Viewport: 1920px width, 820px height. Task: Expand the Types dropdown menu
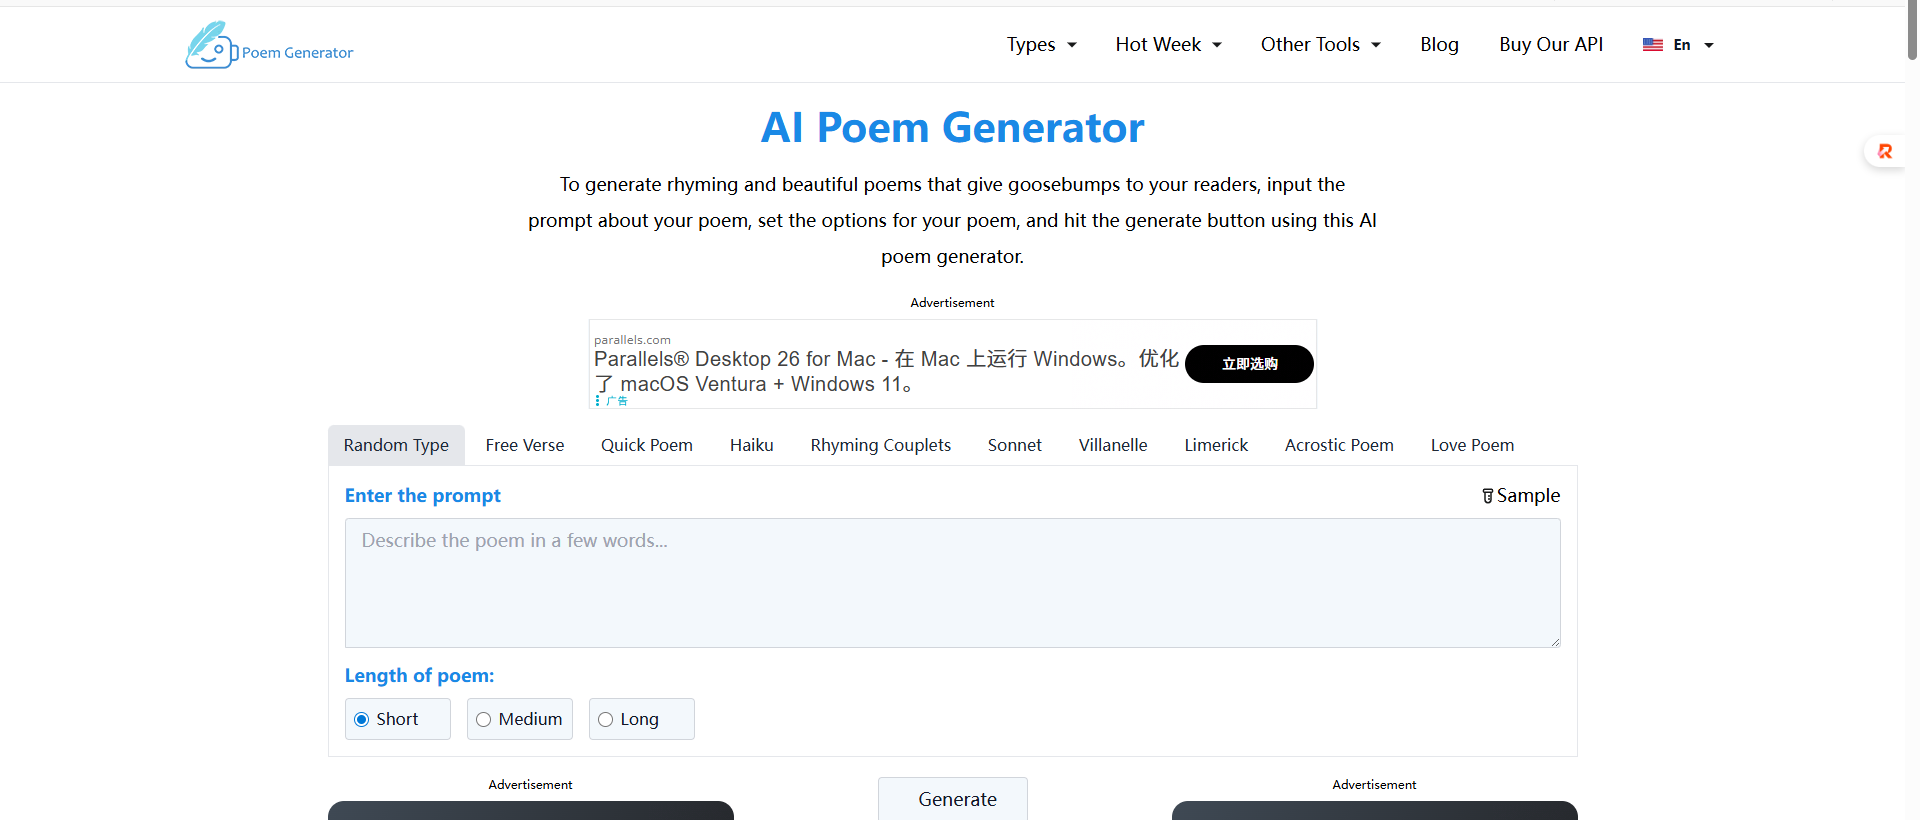click(1041, 45)
